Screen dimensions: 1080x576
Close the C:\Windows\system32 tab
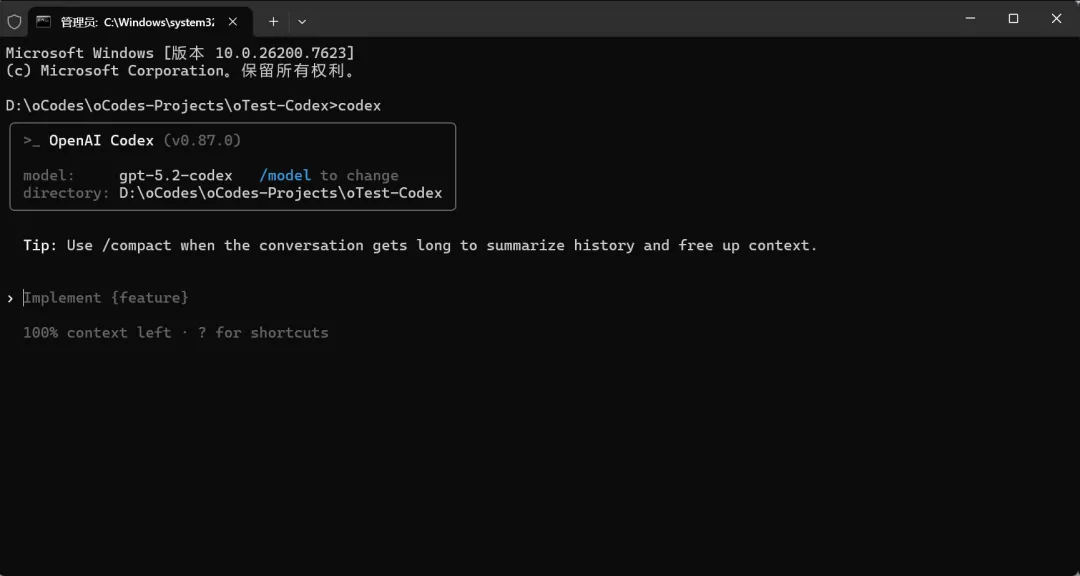(x=235, y=21)
